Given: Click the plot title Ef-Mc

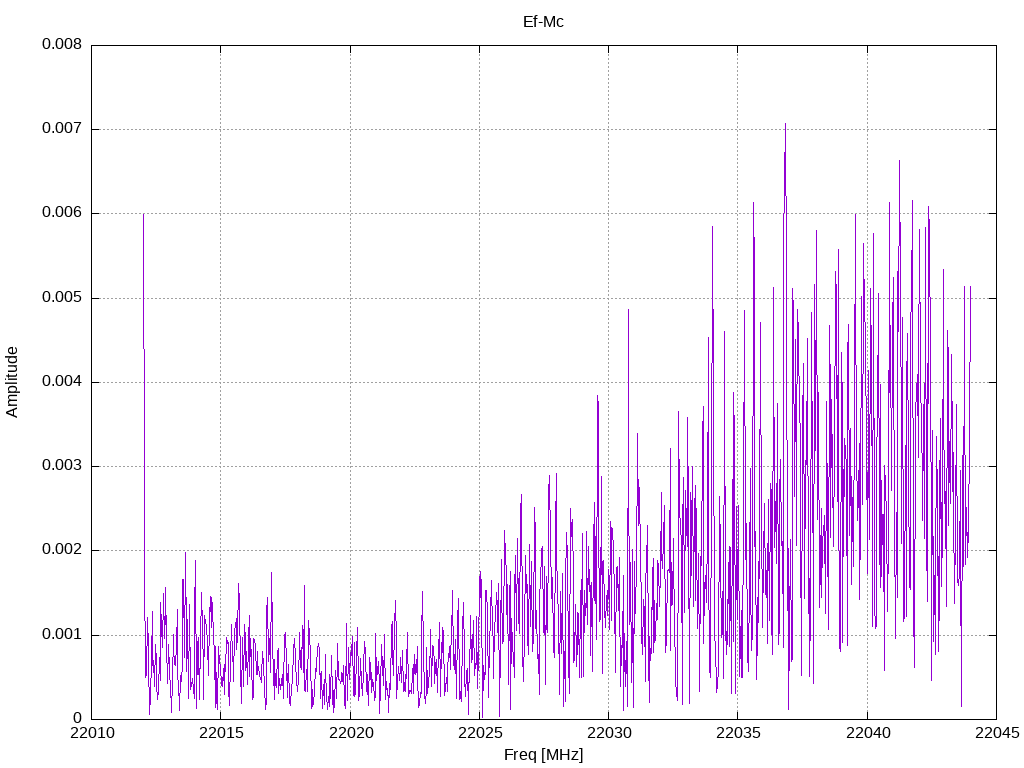Looking at the screenshot, I should coord(543,21).
